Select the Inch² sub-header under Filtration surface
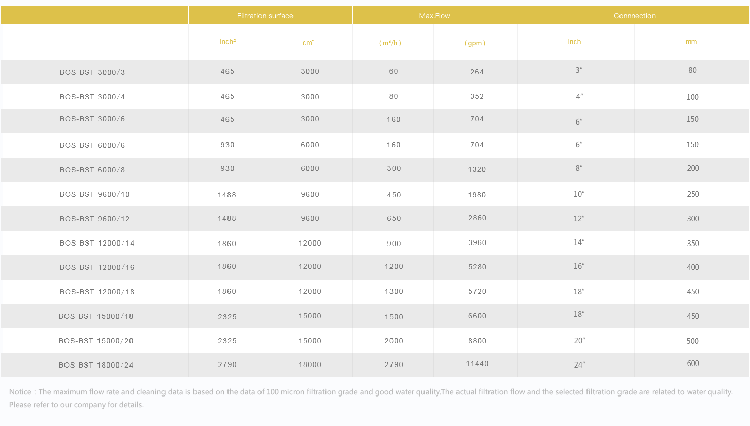Screen dimensions: 750x426 pyautogui.click(x=228, y=42)
